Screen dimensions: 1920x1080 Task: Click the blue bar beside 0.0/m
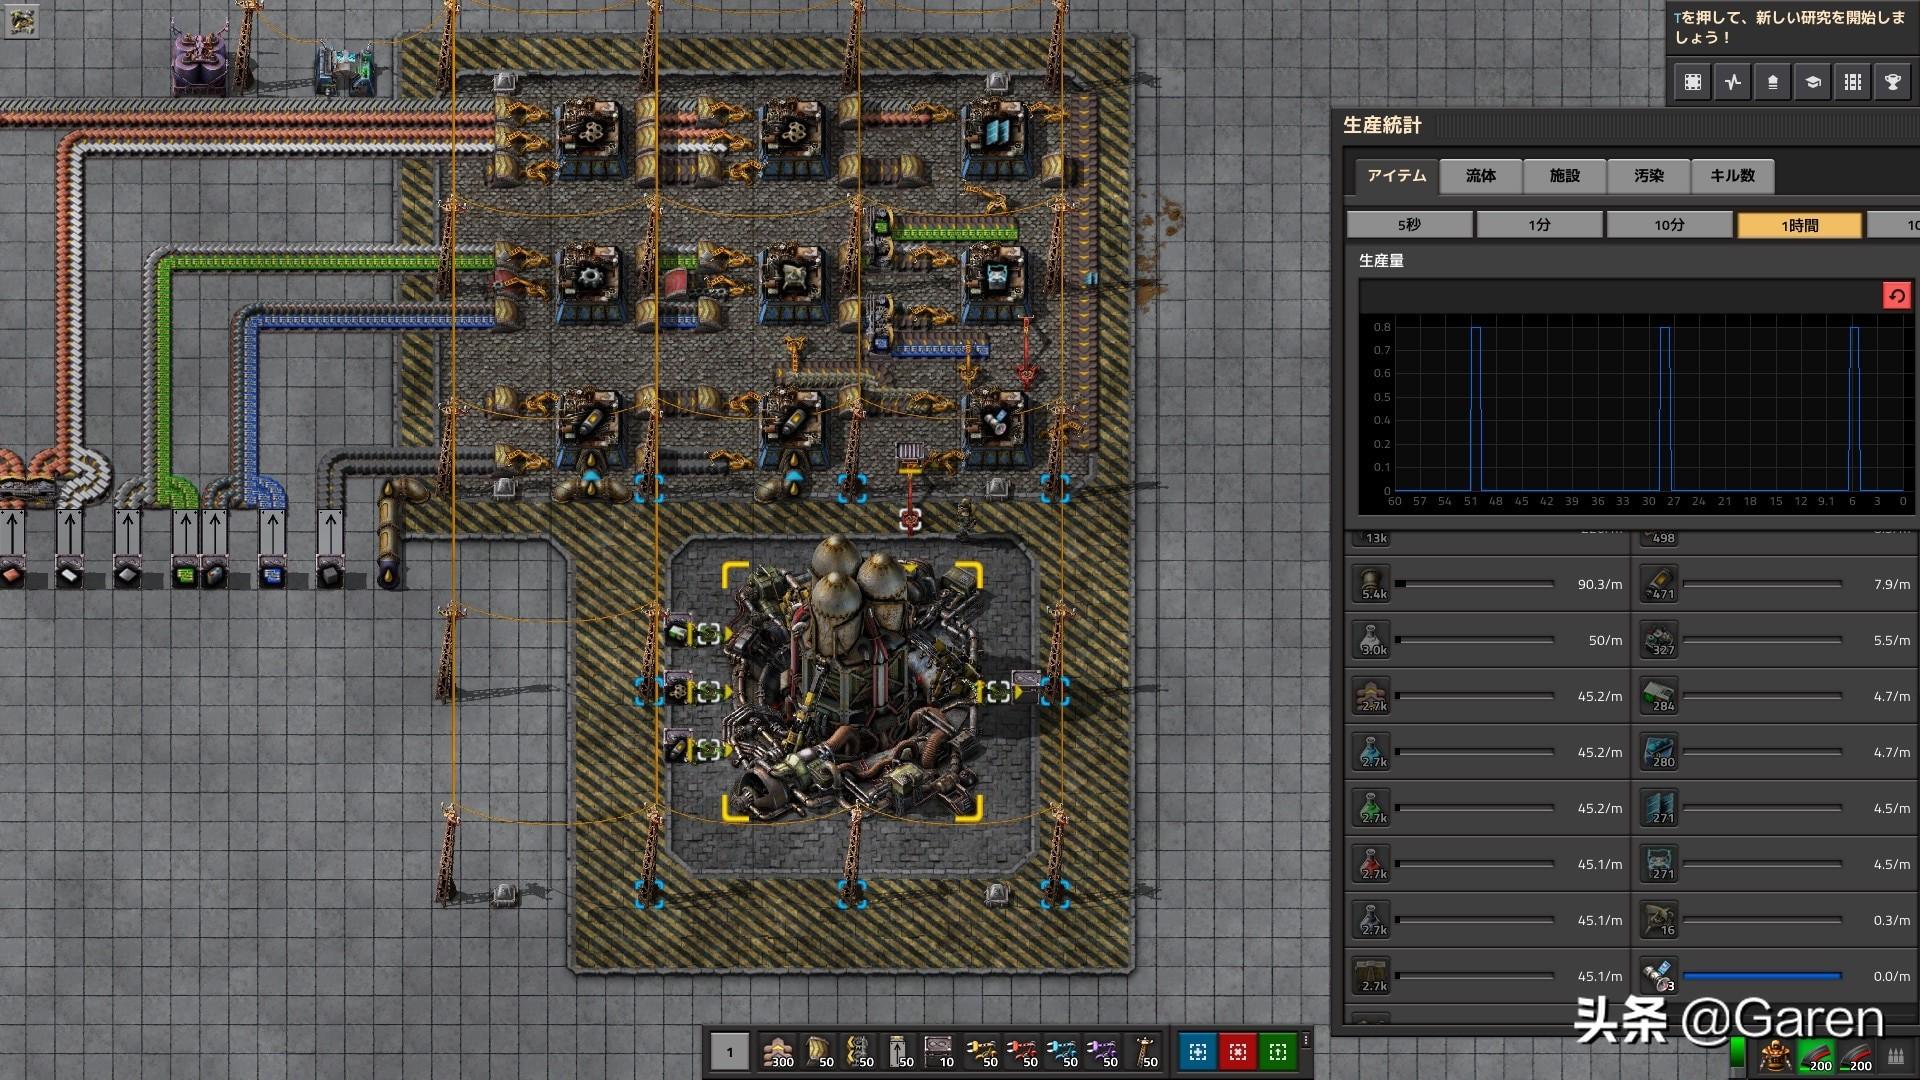[x=1762, y=976]
